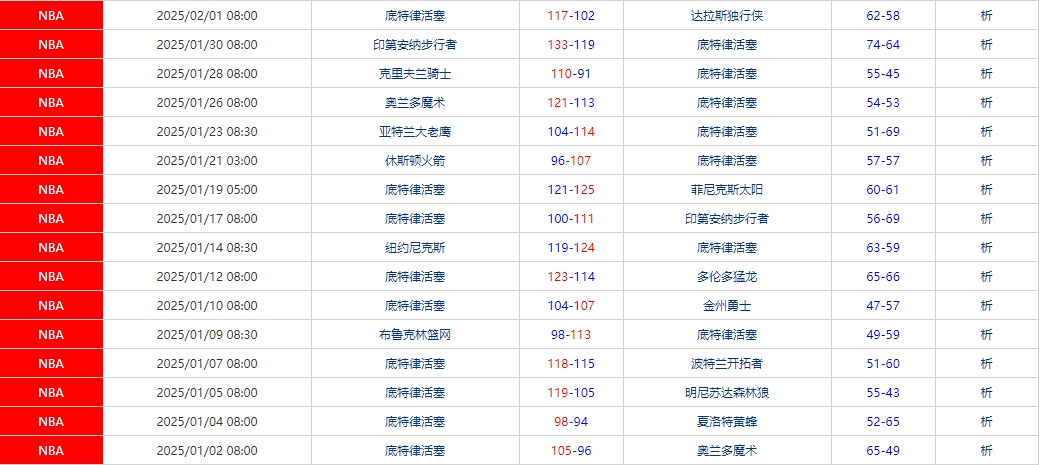Viewport: 1039px width, 465px height.
Task: Select team 纽约尼克斯
Action: click(415, 248)
